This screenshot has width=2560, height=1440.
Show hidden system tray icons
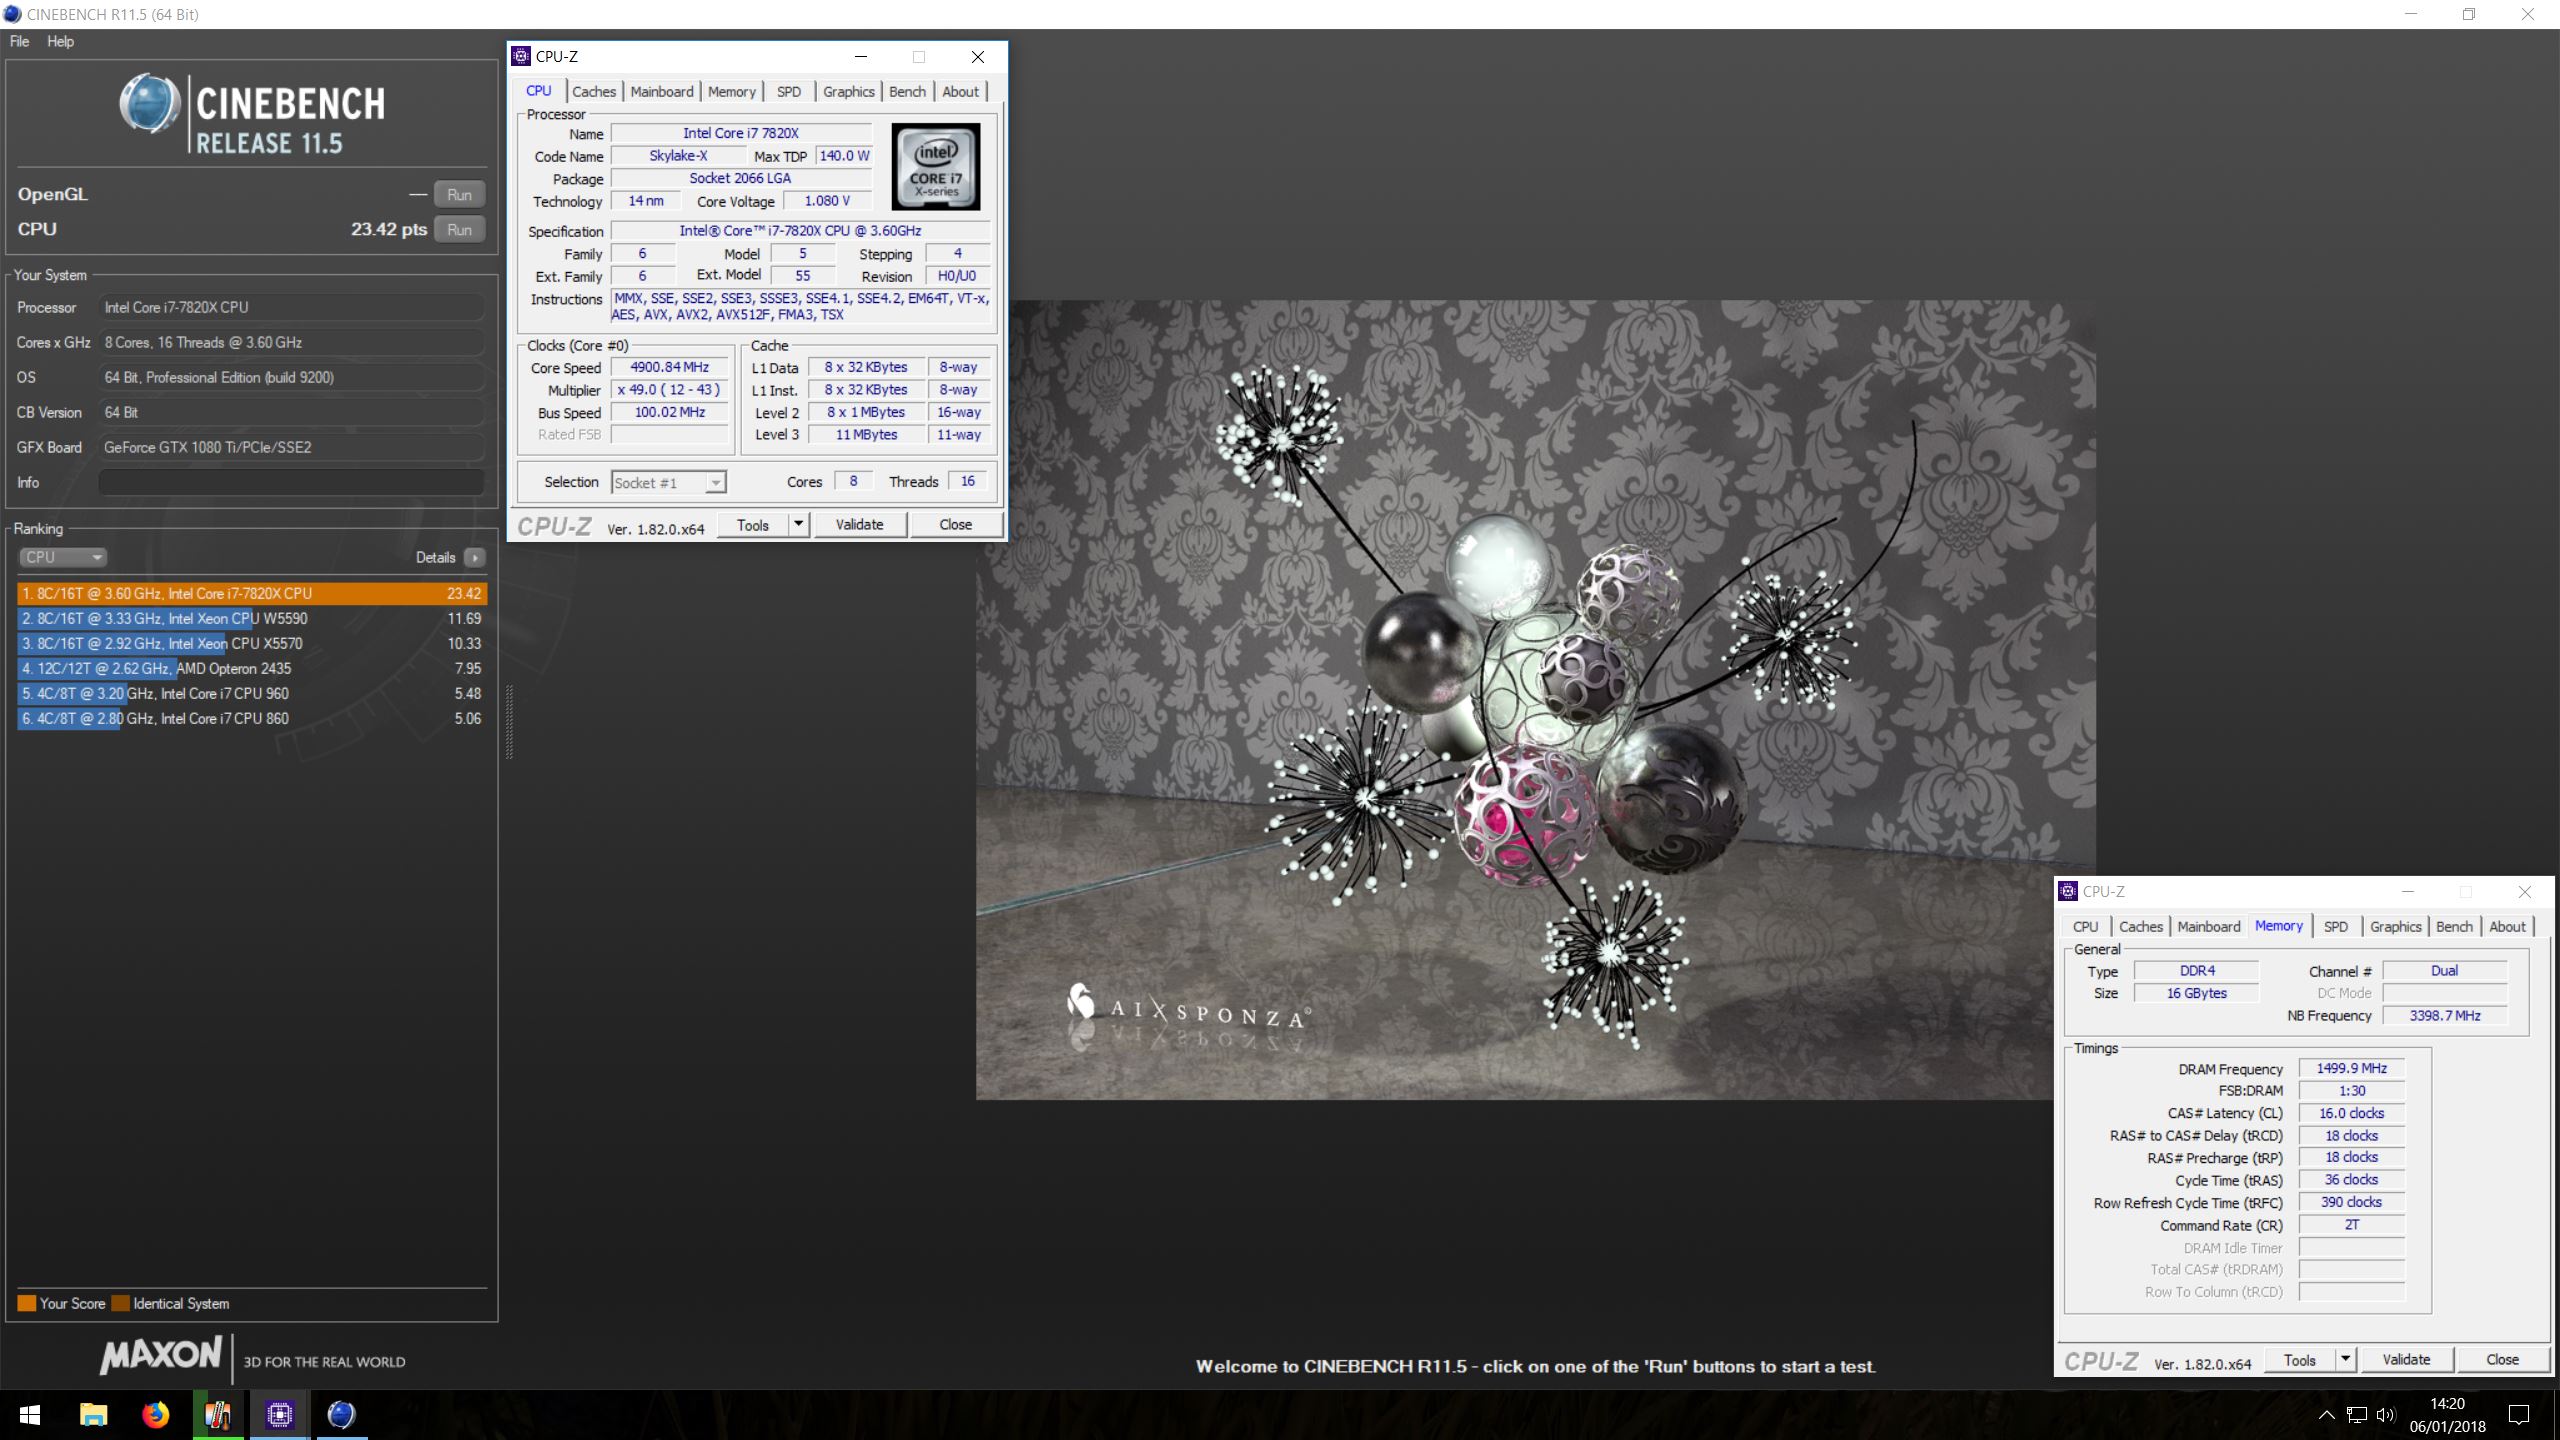coord(2326,1415)
